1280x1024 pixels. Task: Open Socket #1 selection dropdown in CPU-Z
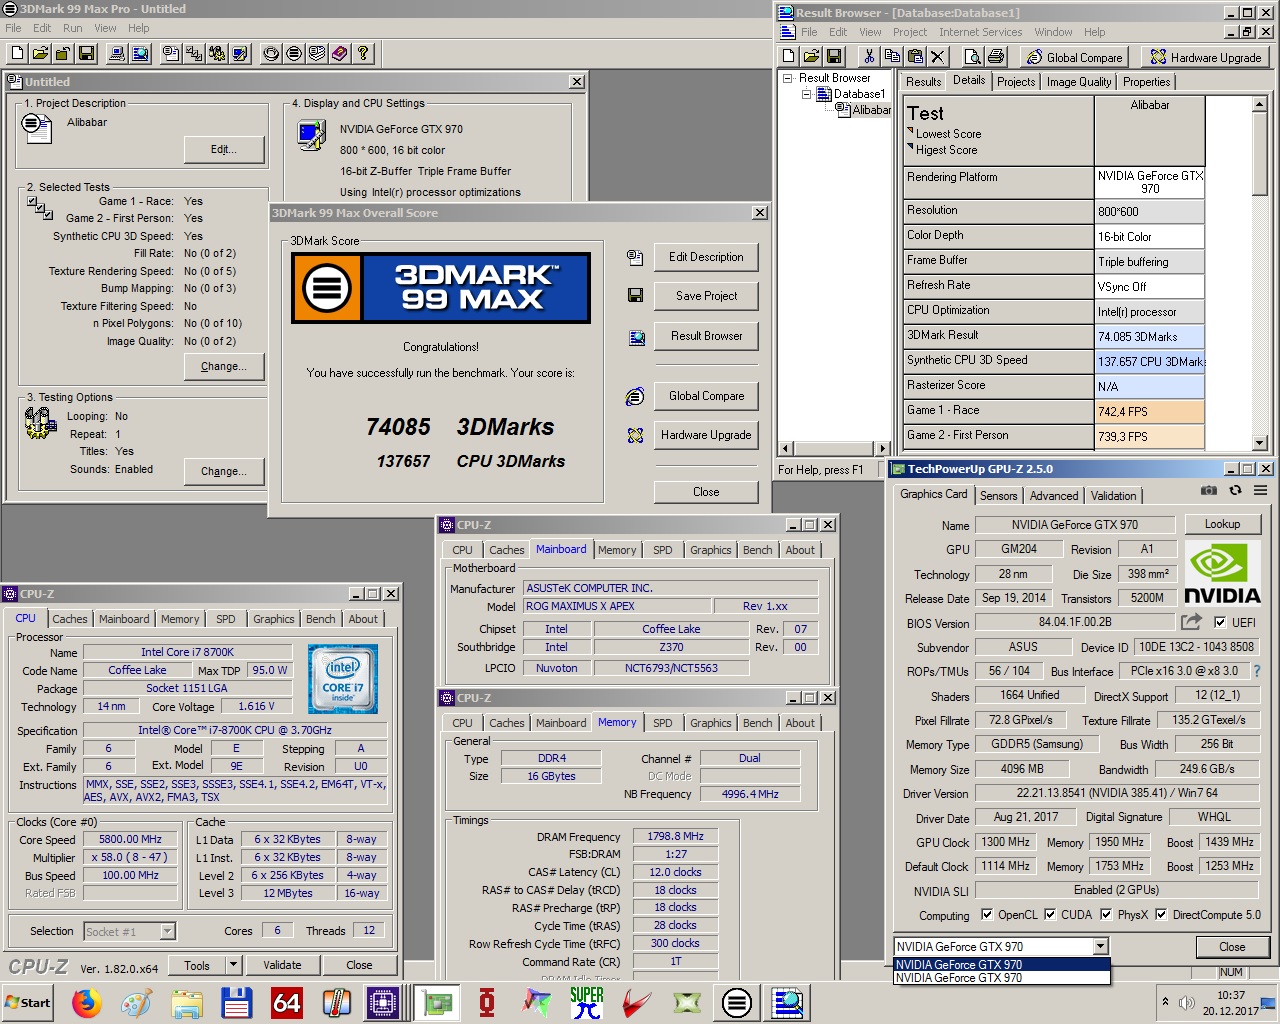tap(167, 931)
